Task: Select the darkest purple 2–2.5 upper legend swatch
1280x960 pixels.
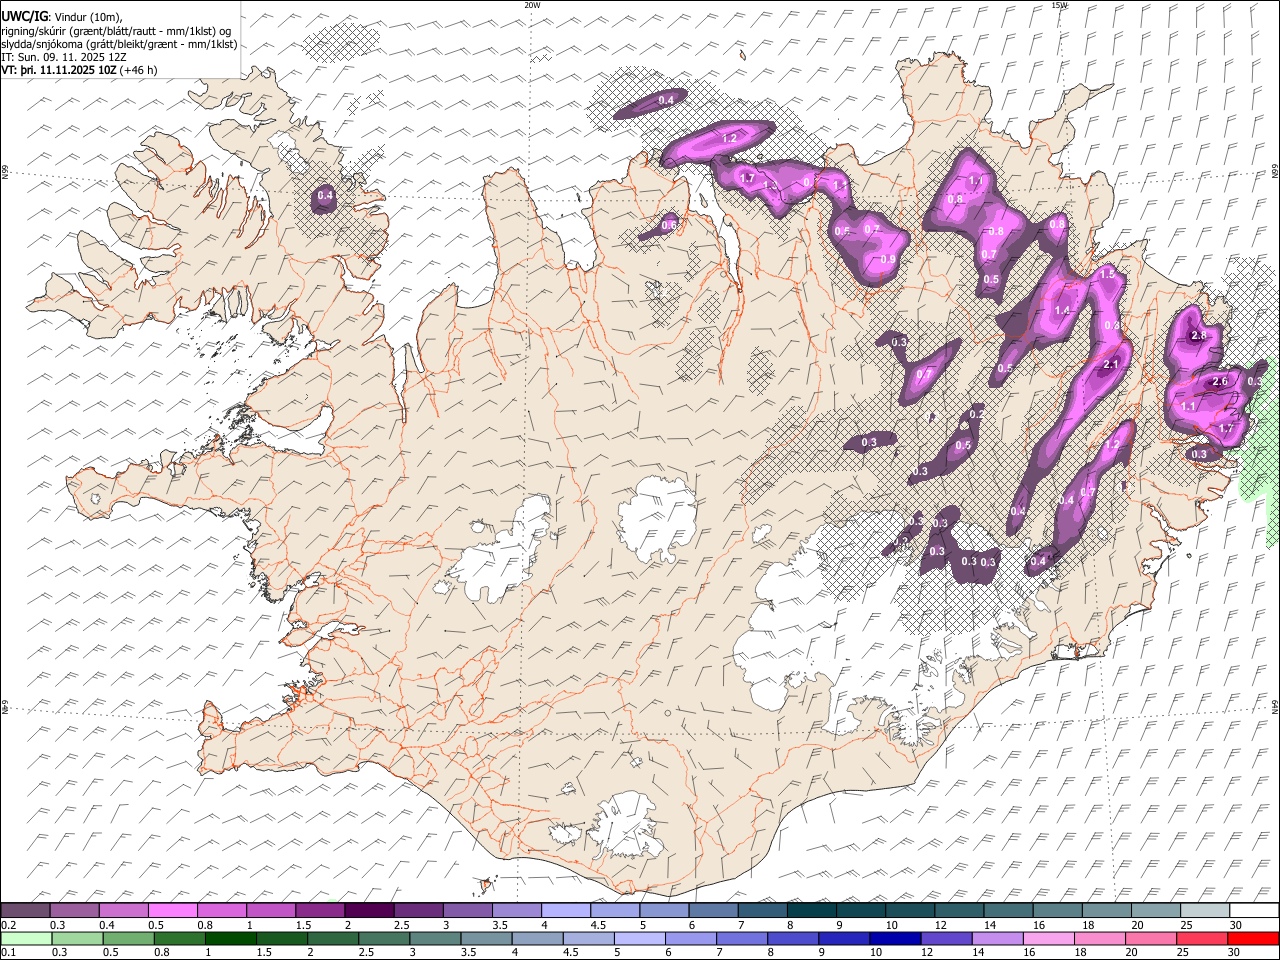Action: [368, 910]
